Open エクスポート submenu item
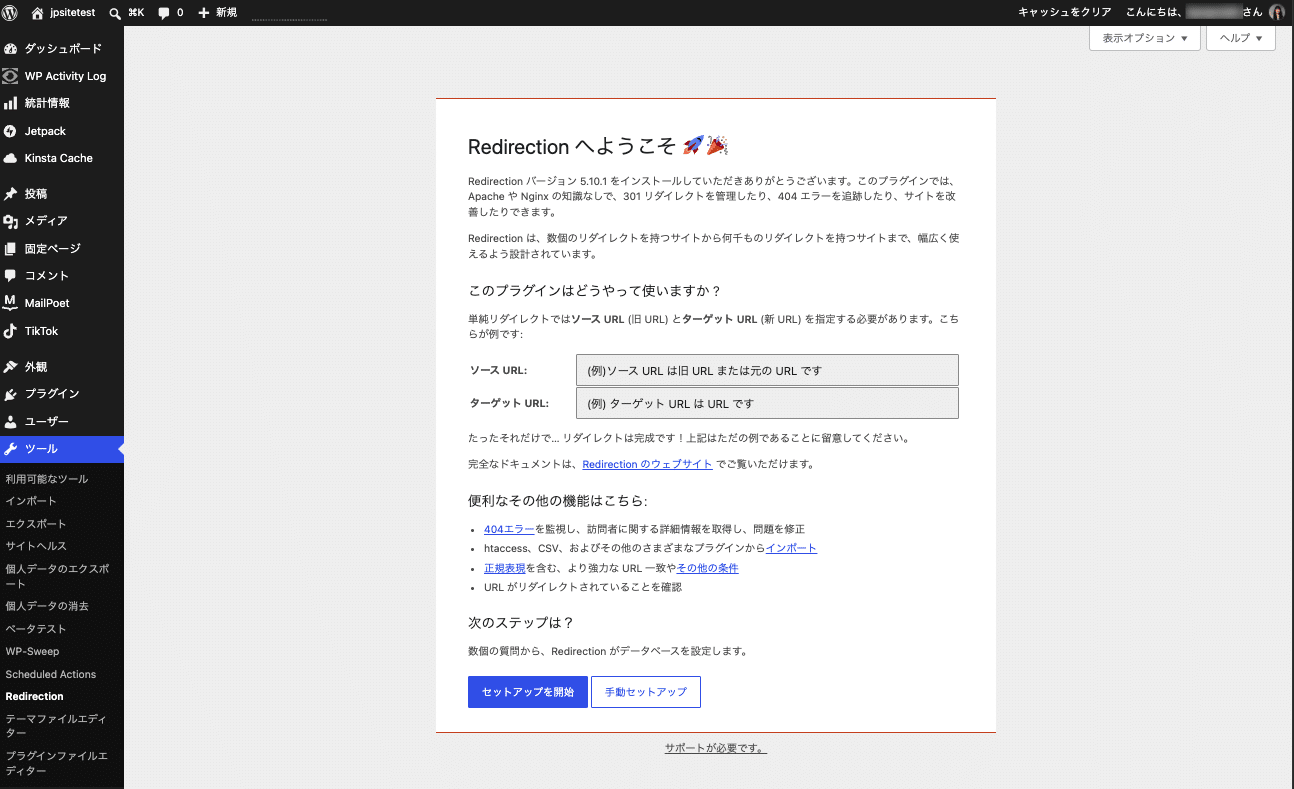1294x789 pixels. (36, 524)
